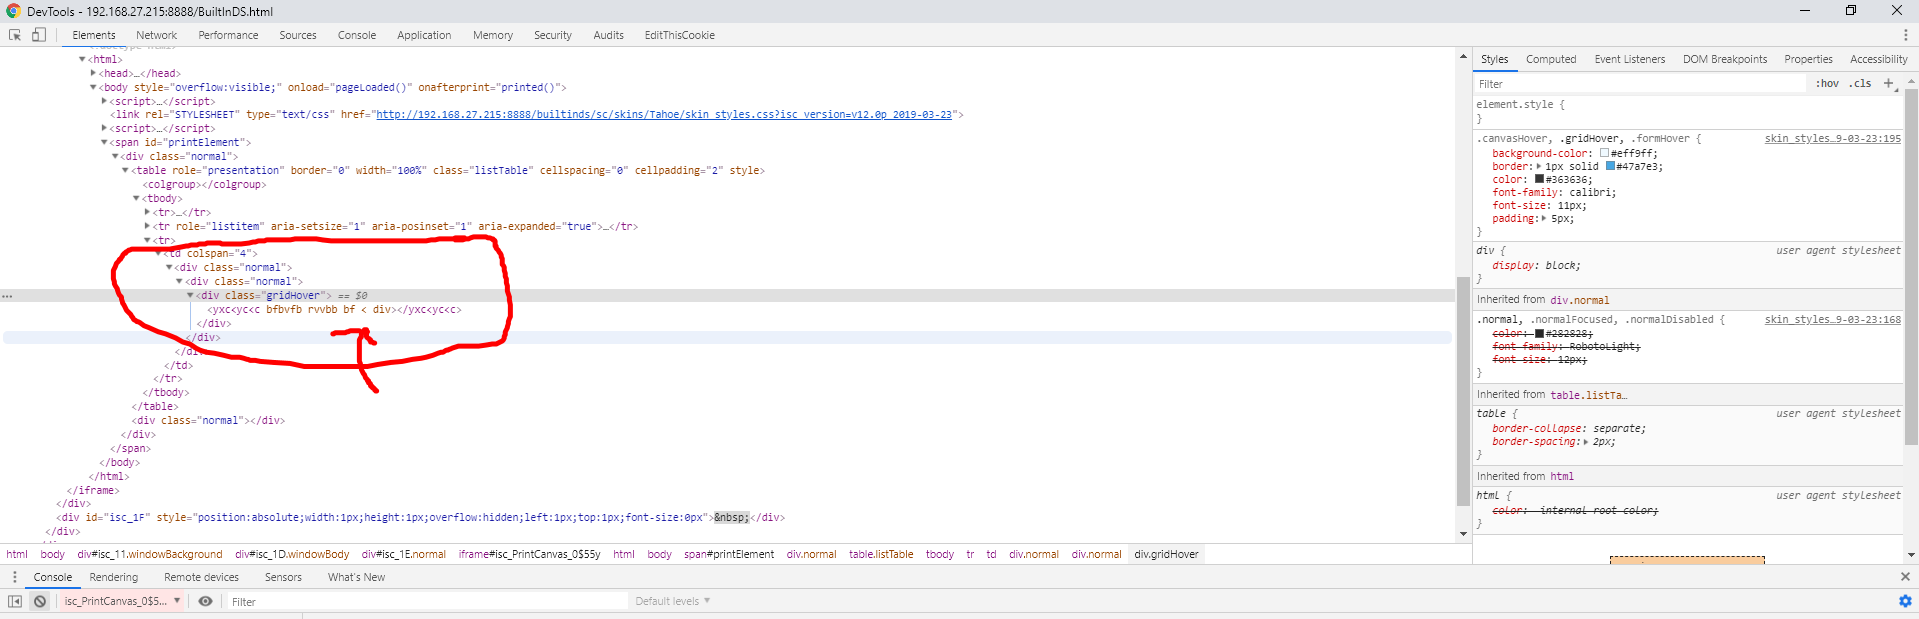Image resolution: width=1919 pixels, height=619 pixels.
Task: Focus the console Filter field
Action: [x=427, y=601]
